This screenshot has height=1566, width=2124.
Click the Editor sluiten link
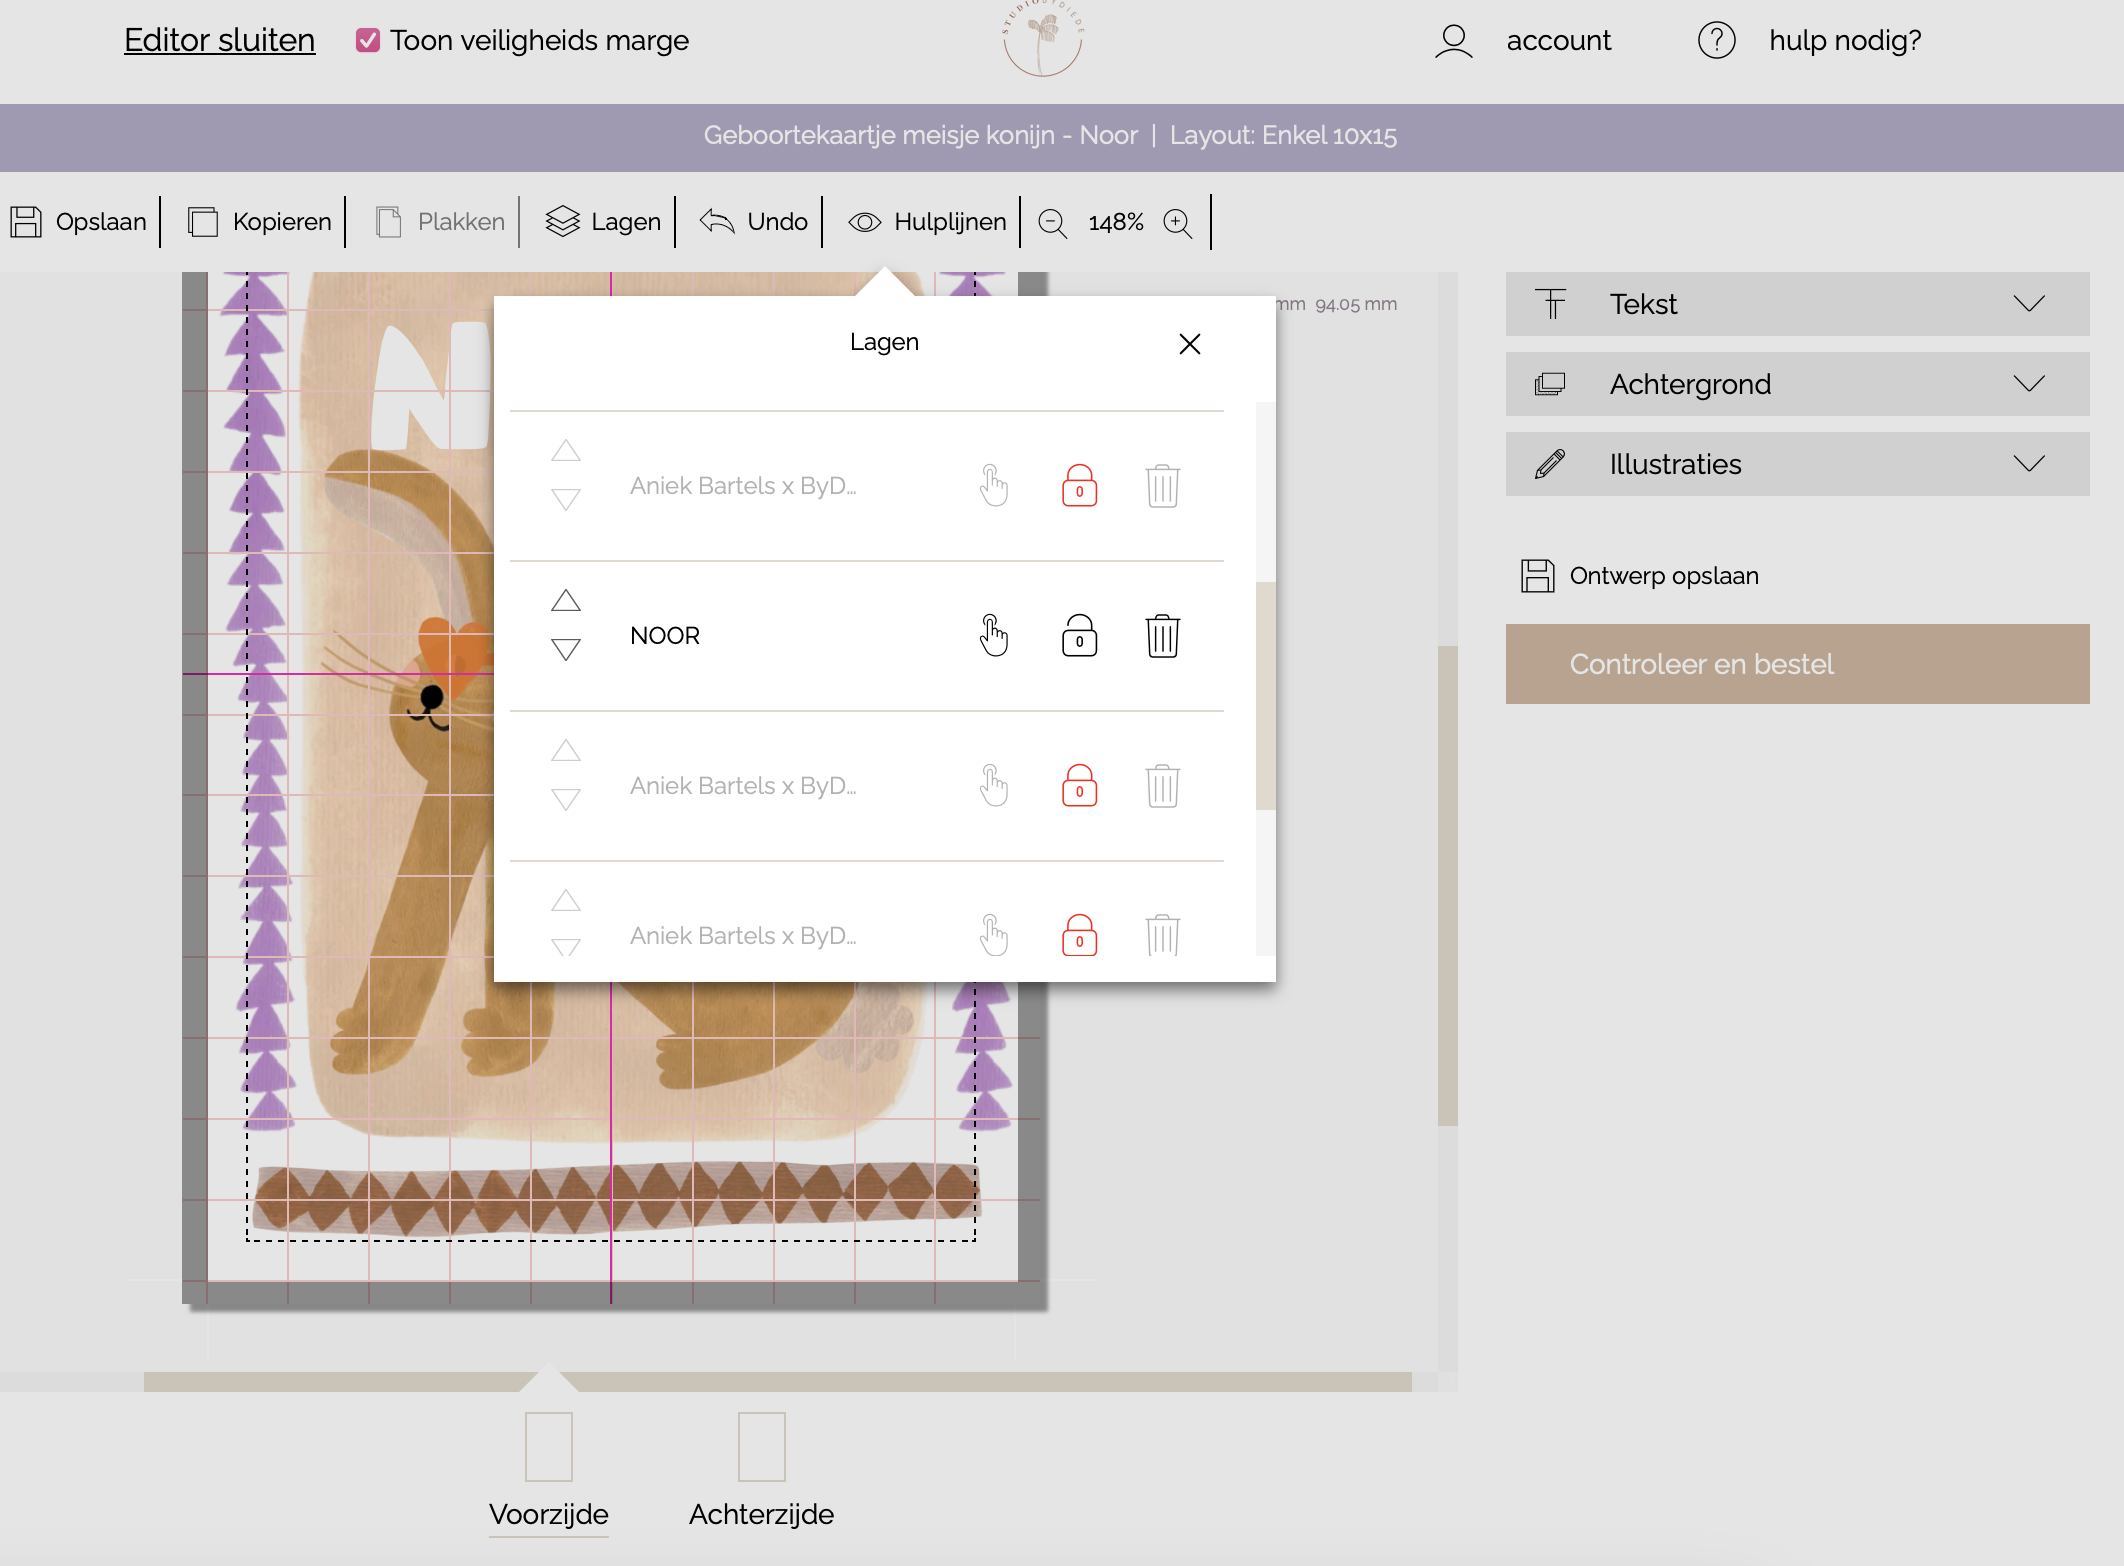pos(219,41)
